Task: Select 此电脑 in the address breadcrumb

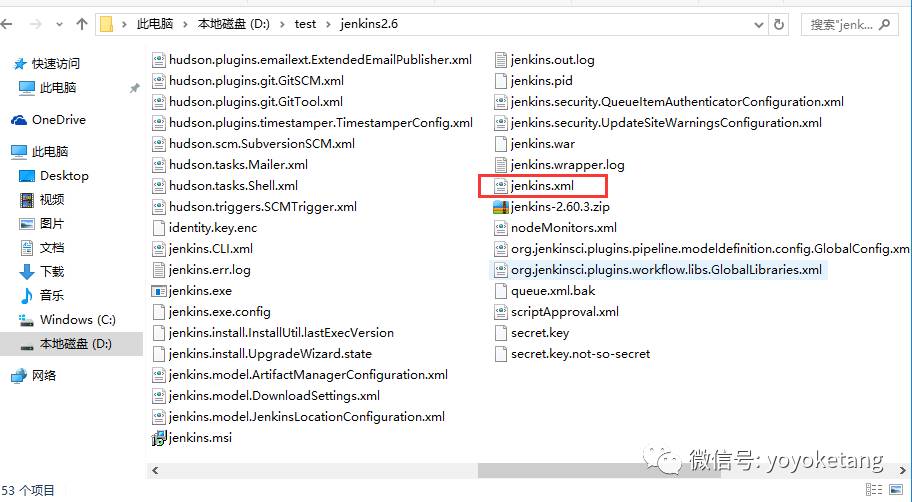Action: pyautogui.click(x=155, y=24)
